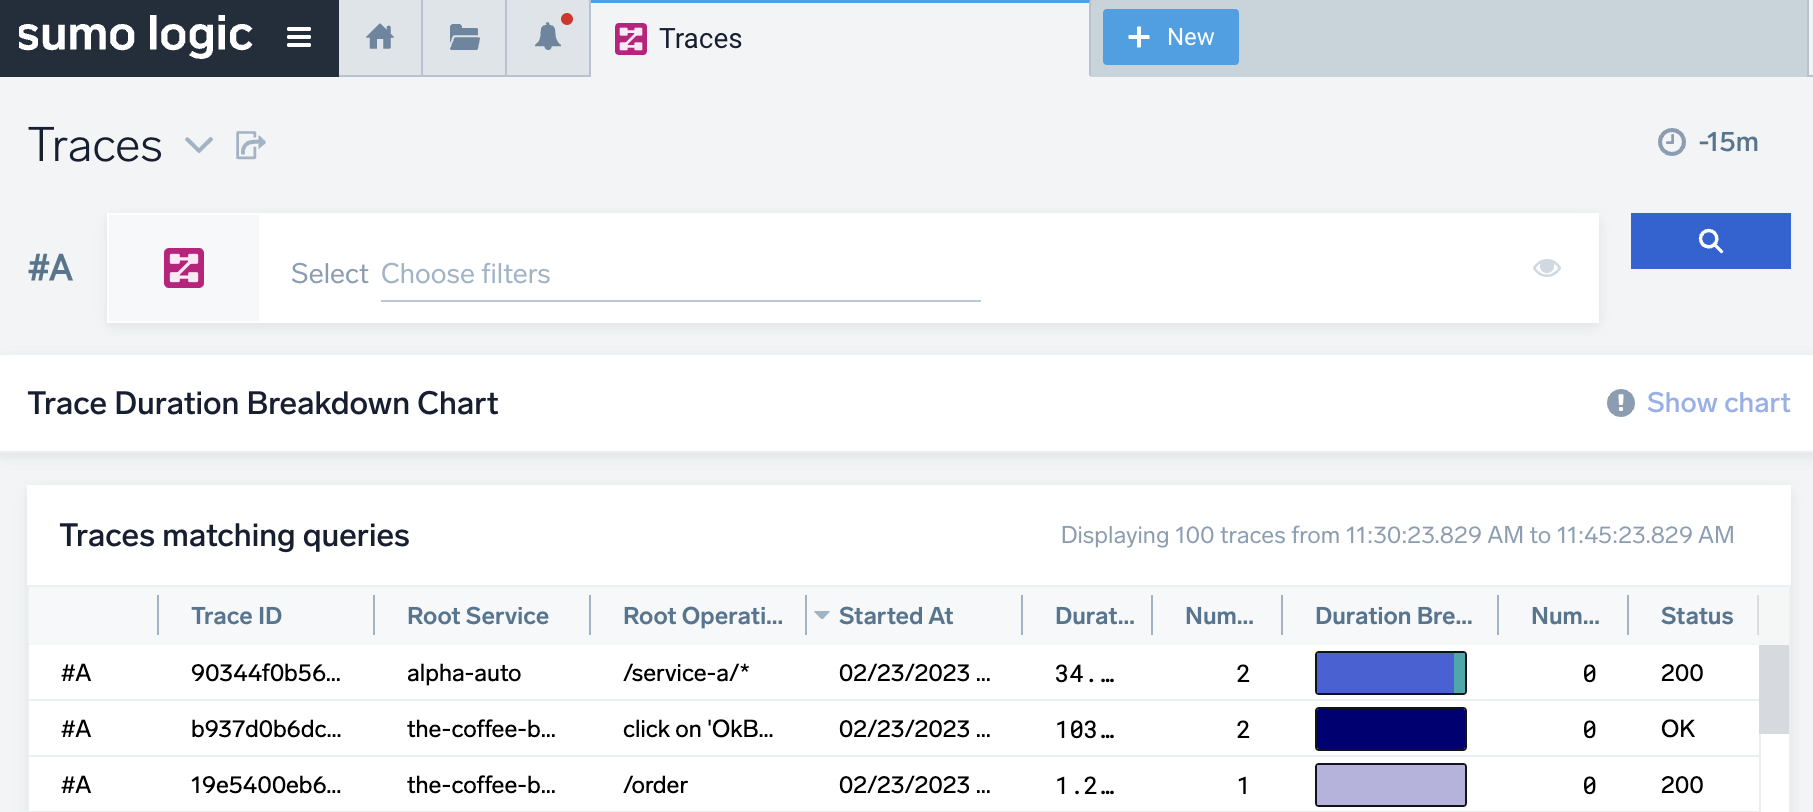This screenshot has height=812, width=1813.
Task: Open trace 90344f0b56 row
Action: (x=265, y=673)
